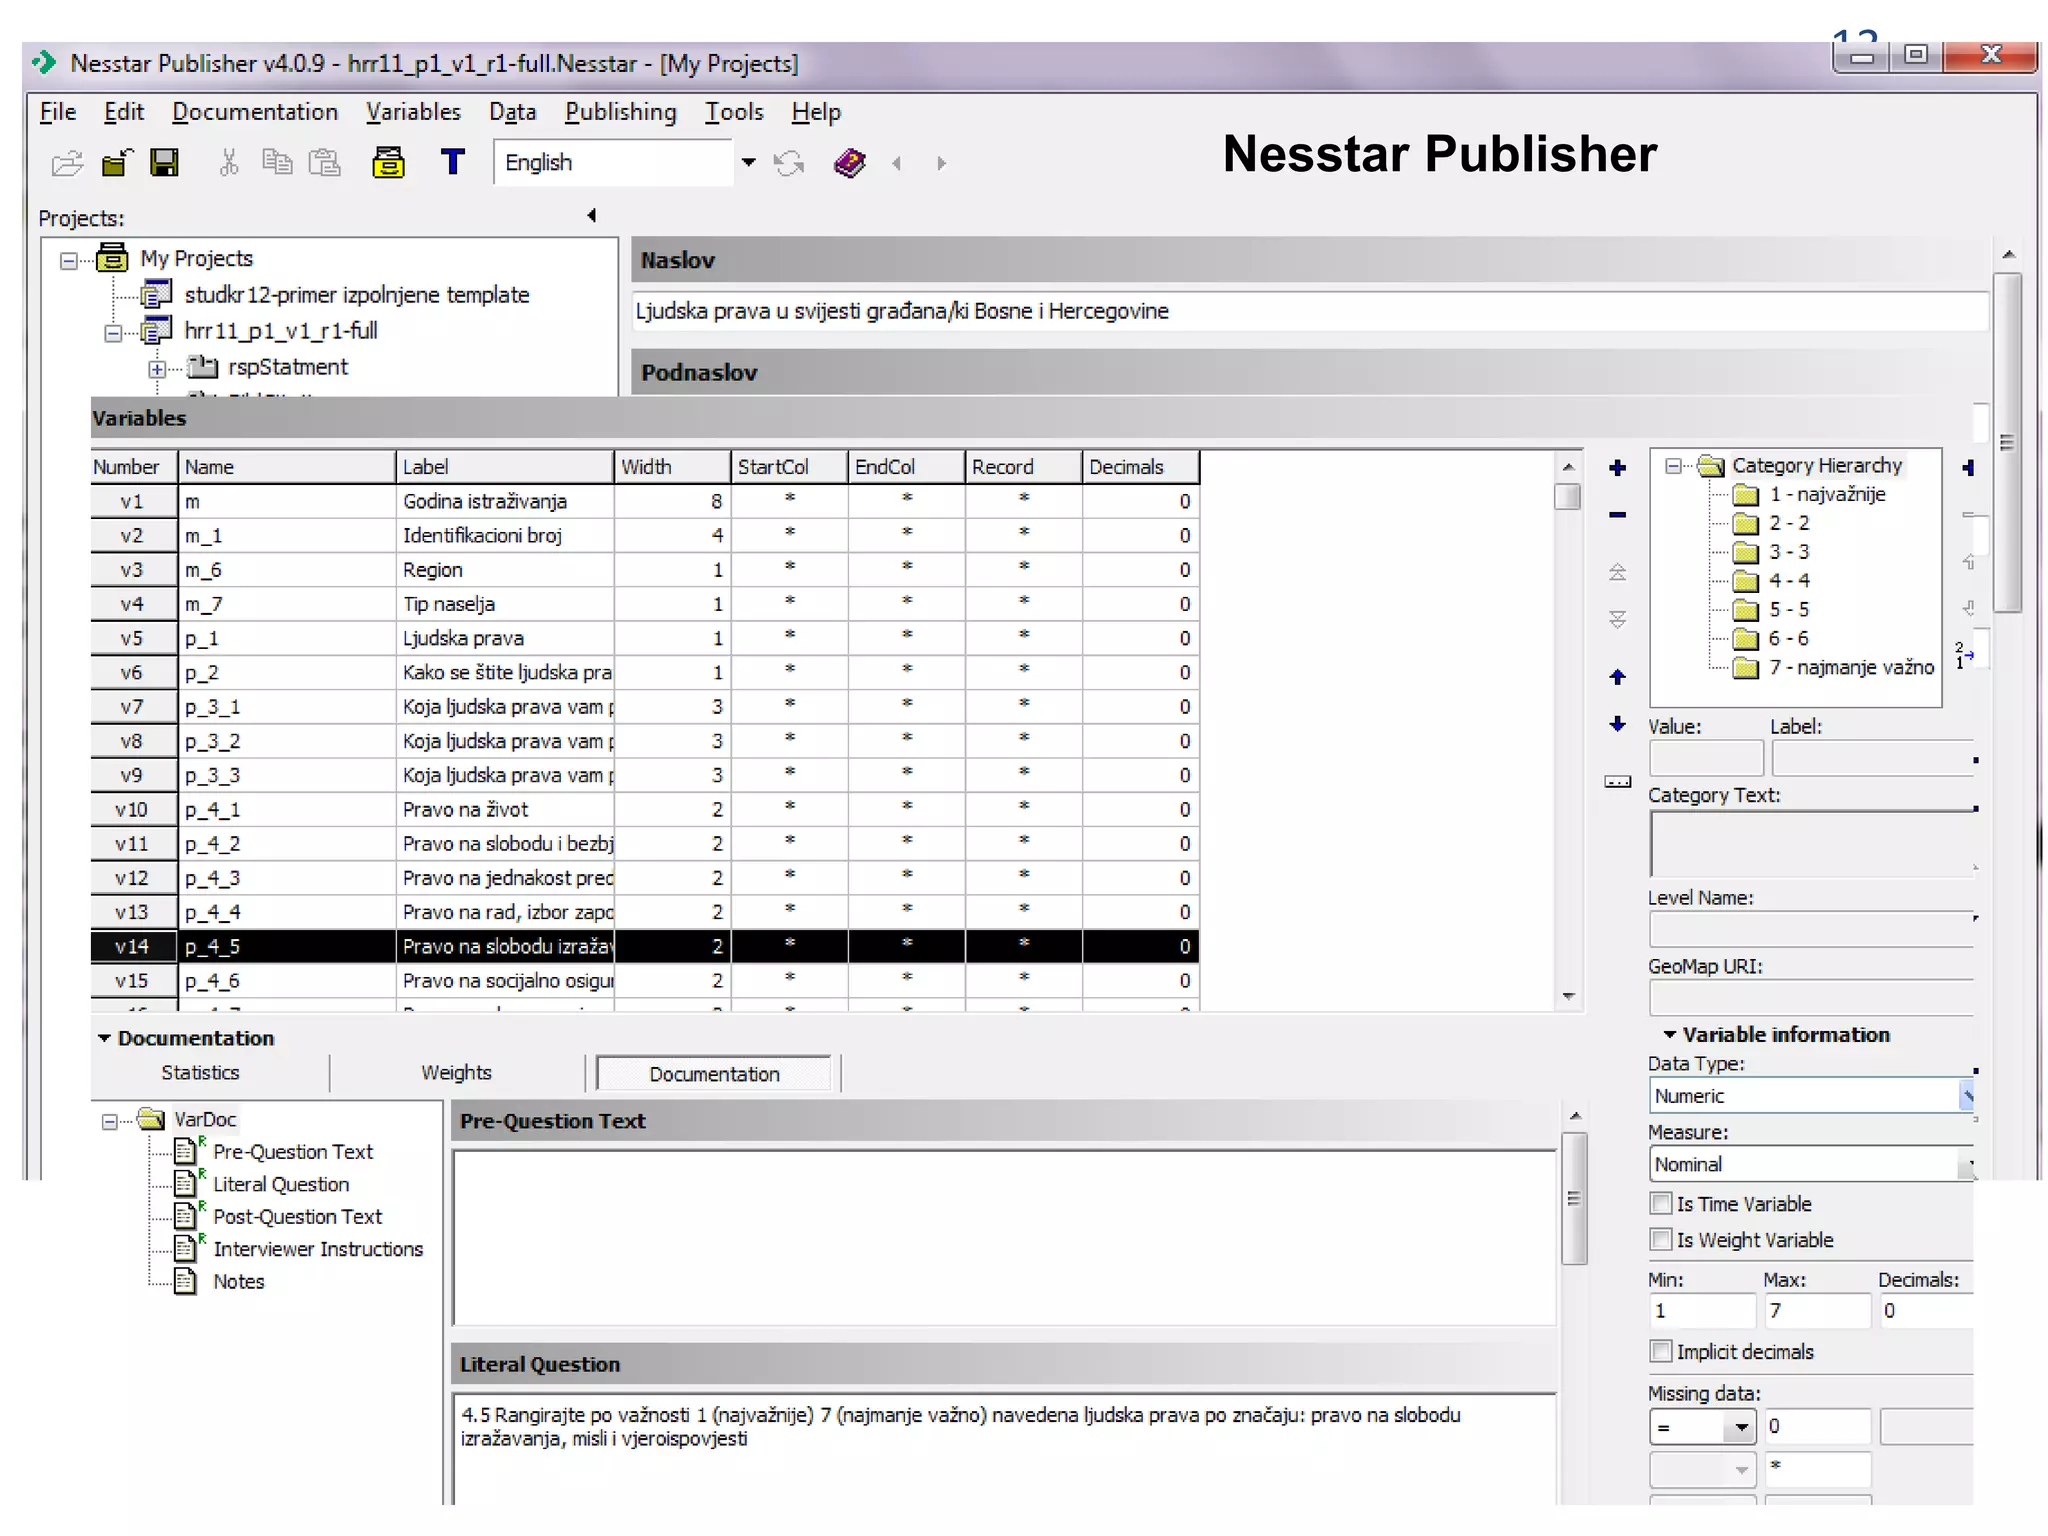
Task: Collapse the My Projects tree node
Action: [68, 261]
